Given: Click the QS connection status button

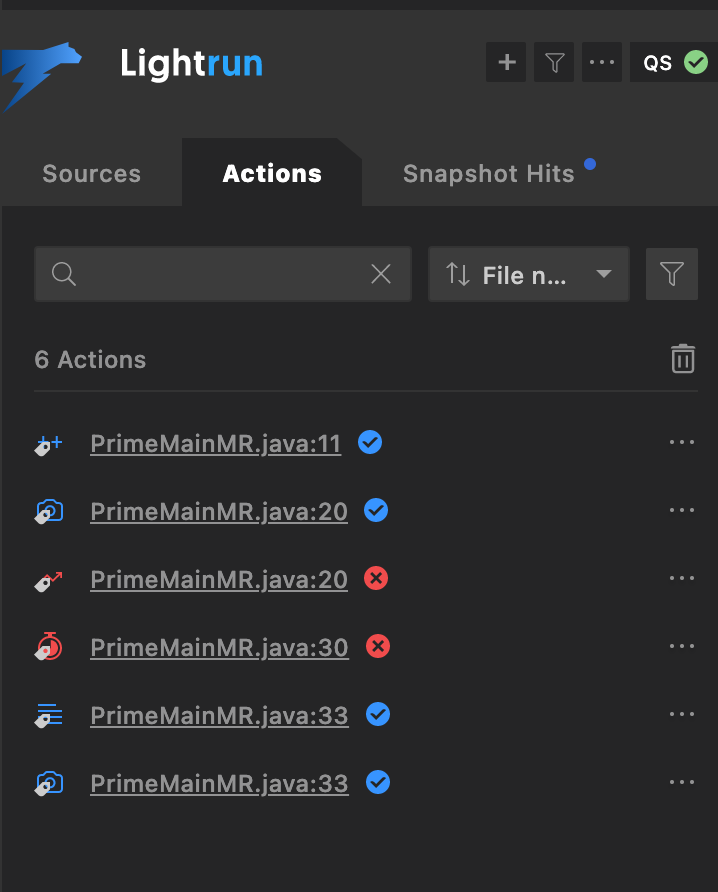Looking at the screenshot, I should coord(673,63).
